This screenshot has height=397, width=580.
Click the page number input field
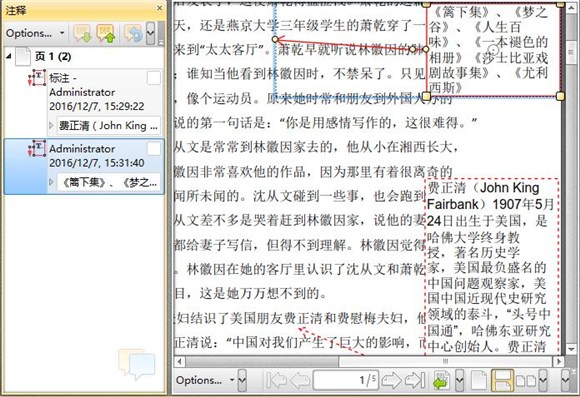345,380
